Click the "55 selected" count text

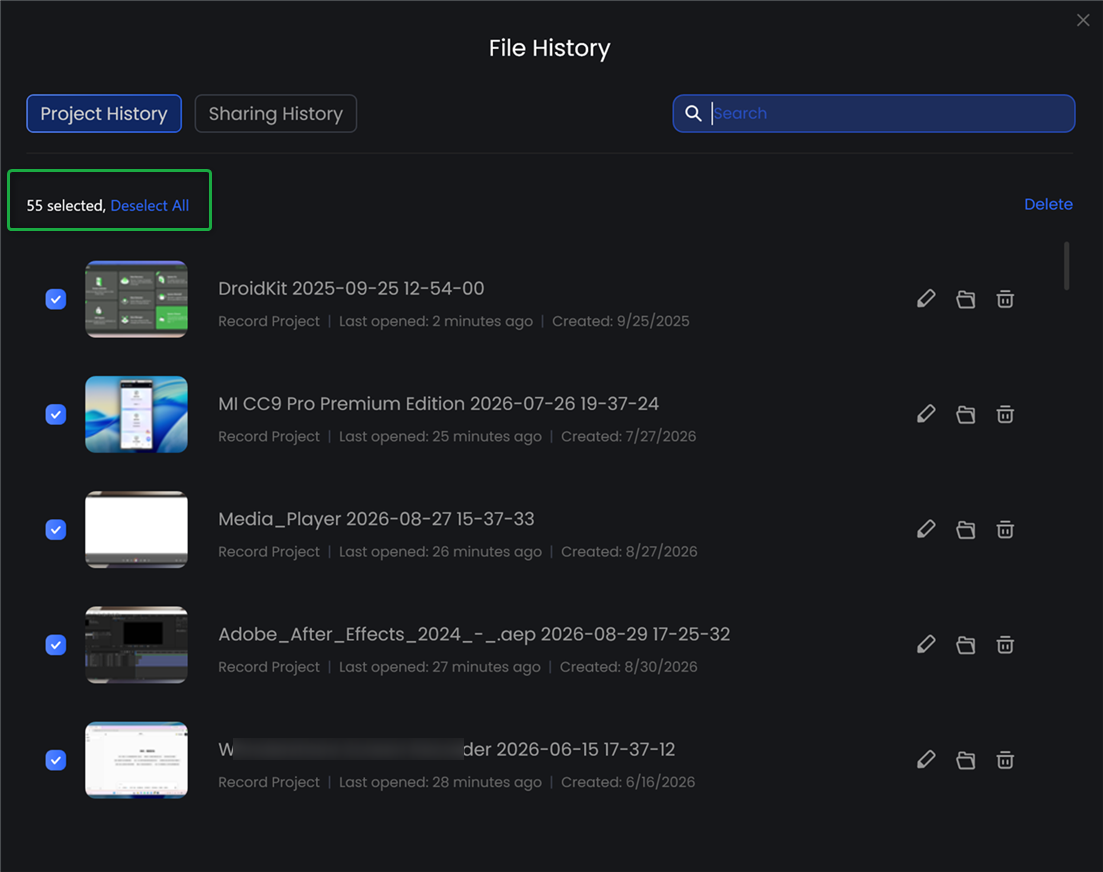pos(66,205)
